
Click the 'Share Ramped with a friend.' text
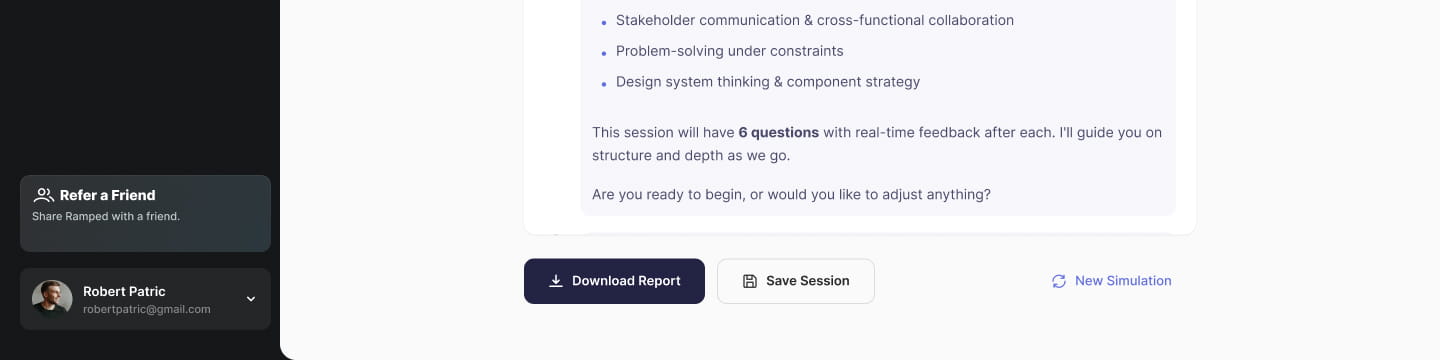click(x=106, y=216)
